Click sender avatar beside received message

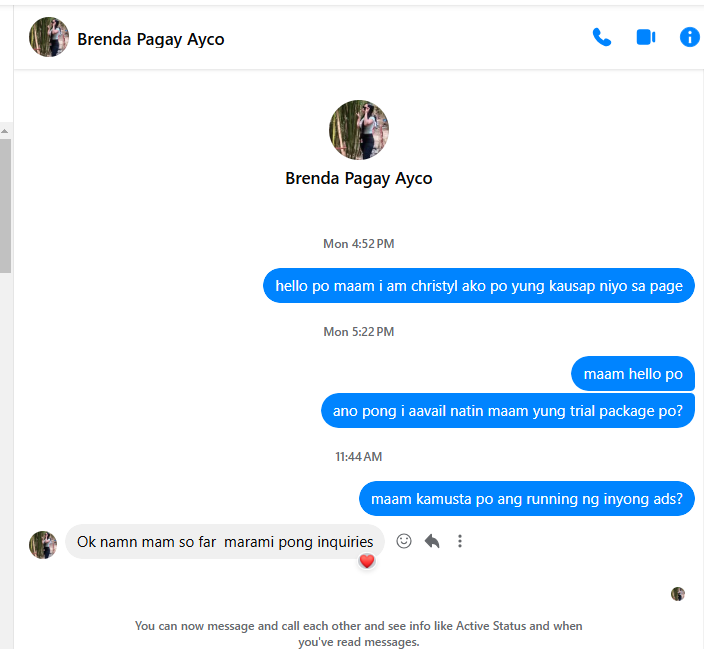tap(43, 544)
